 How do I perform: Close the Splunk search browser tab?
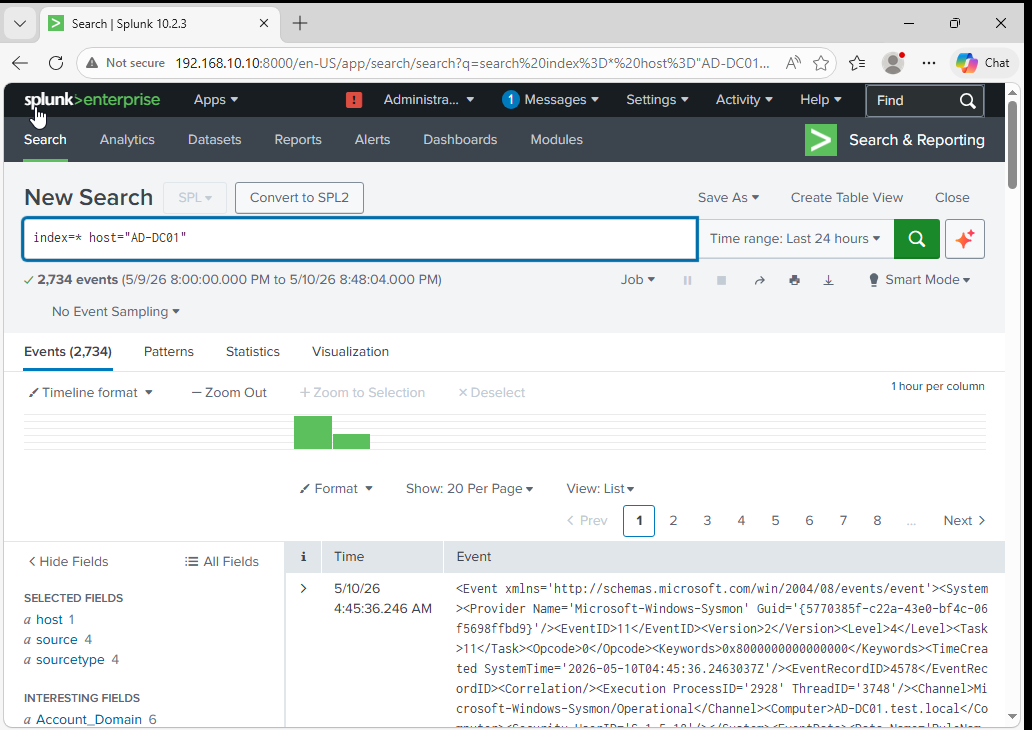(x=264, y=24)
